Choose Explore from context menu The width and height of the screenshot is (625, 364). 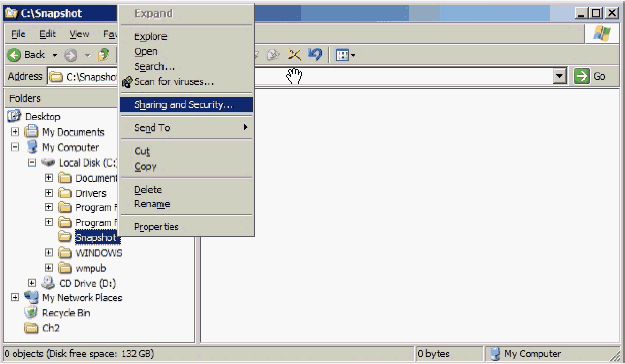[x=186, y=36]
